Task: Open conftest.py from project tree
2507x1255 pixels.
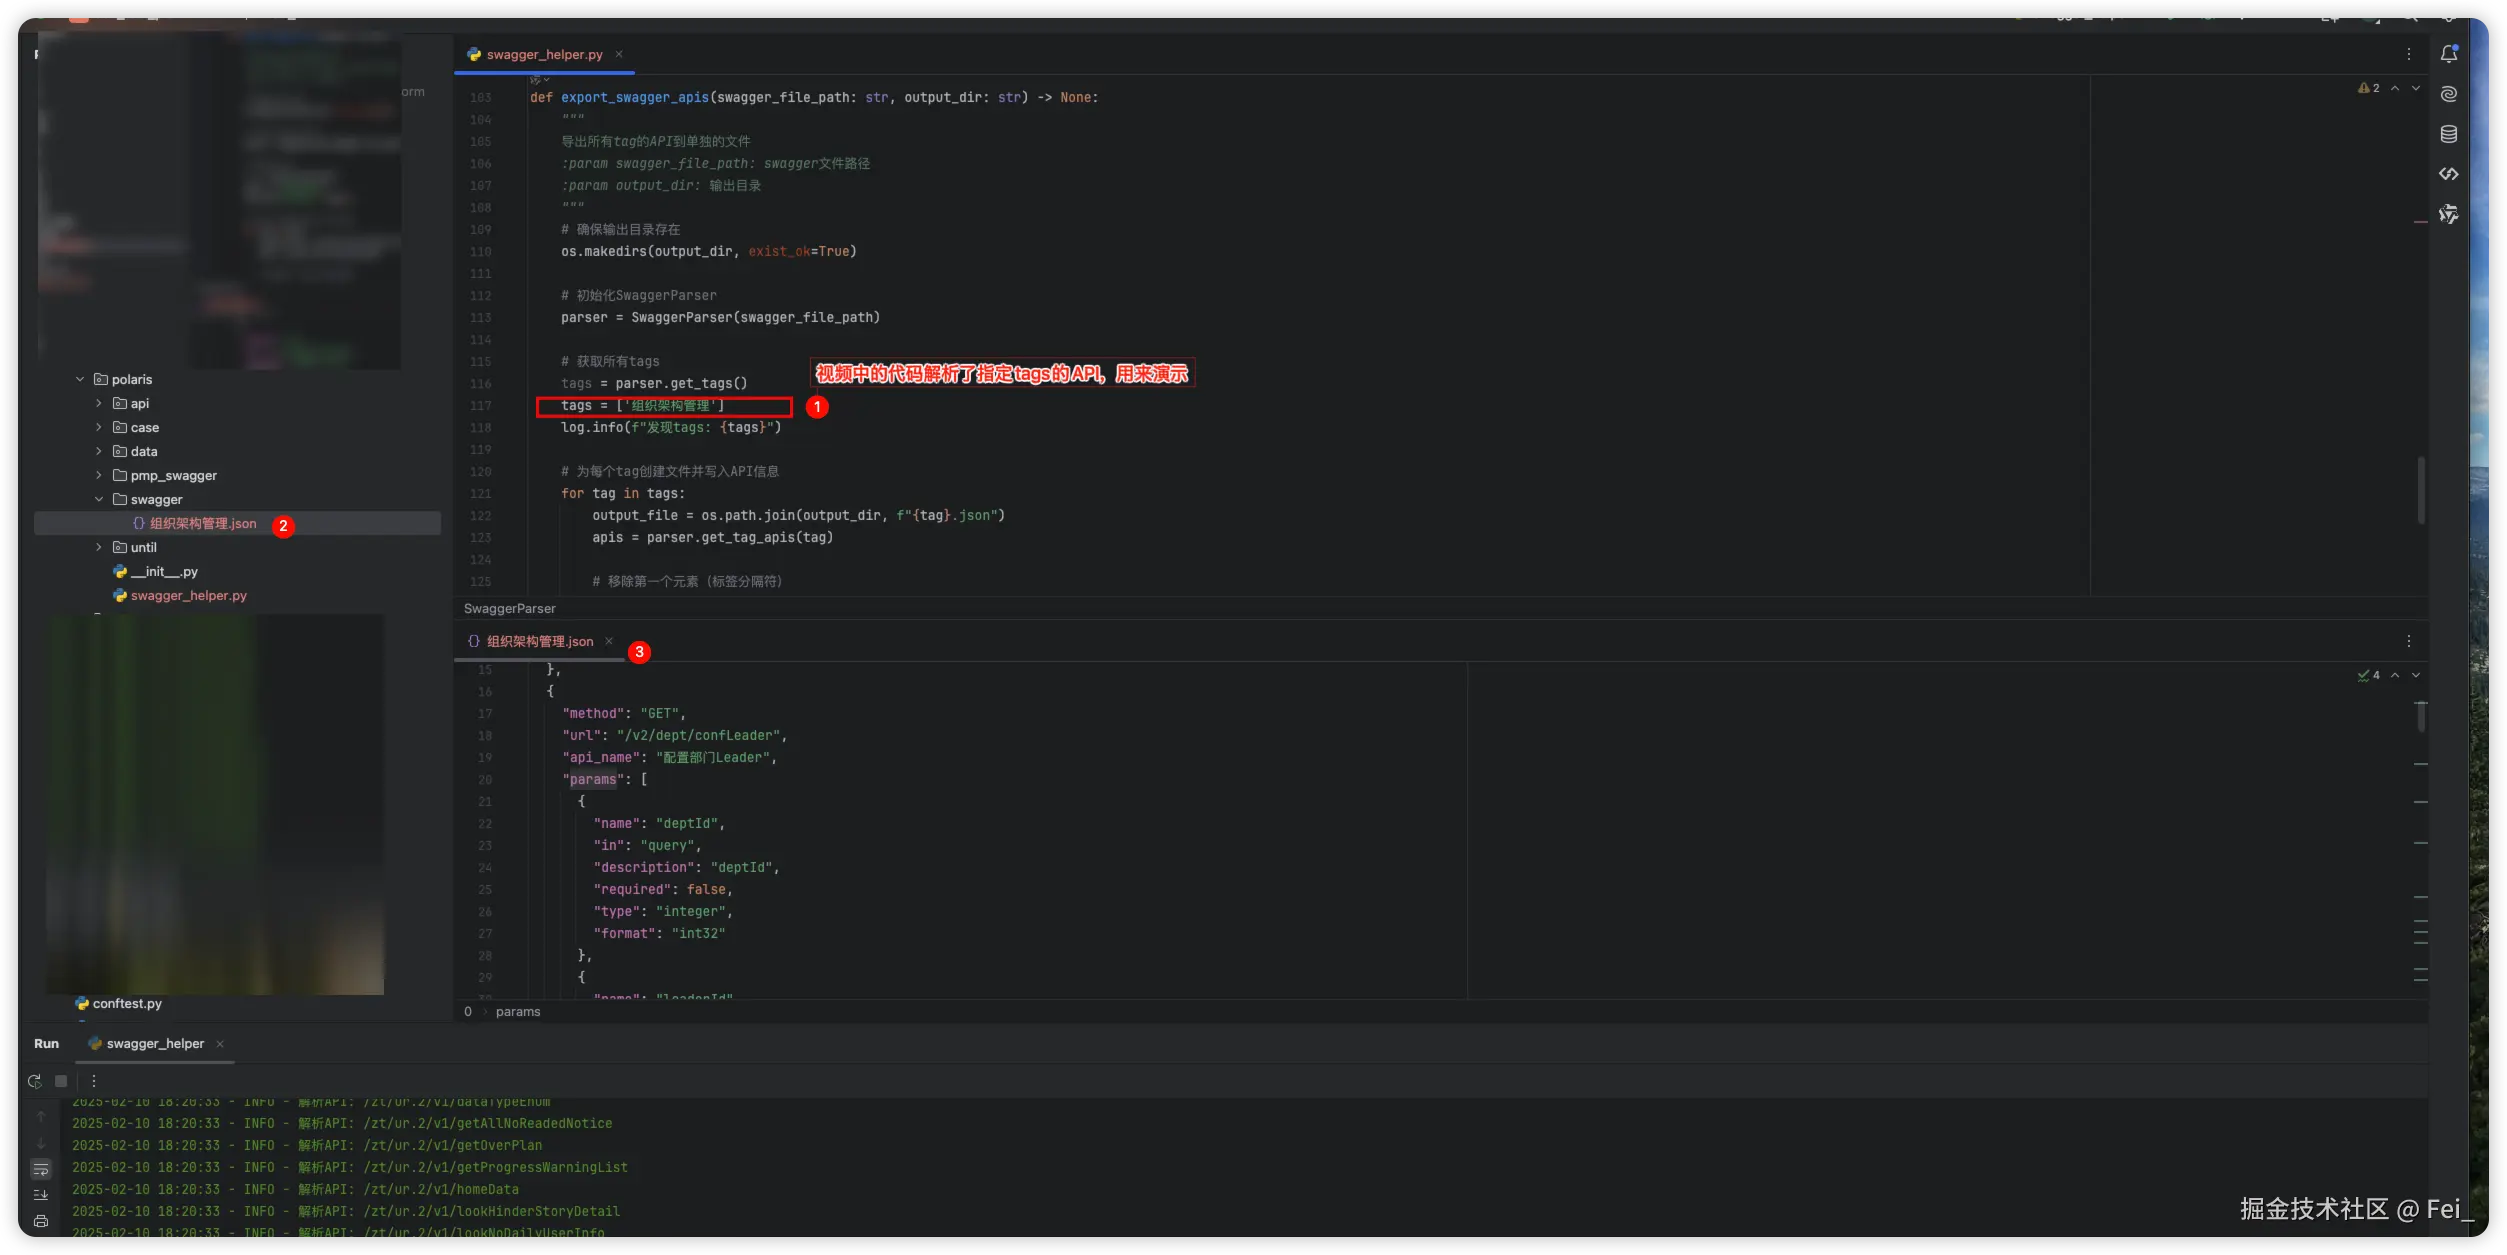Action: (127, 1003)
